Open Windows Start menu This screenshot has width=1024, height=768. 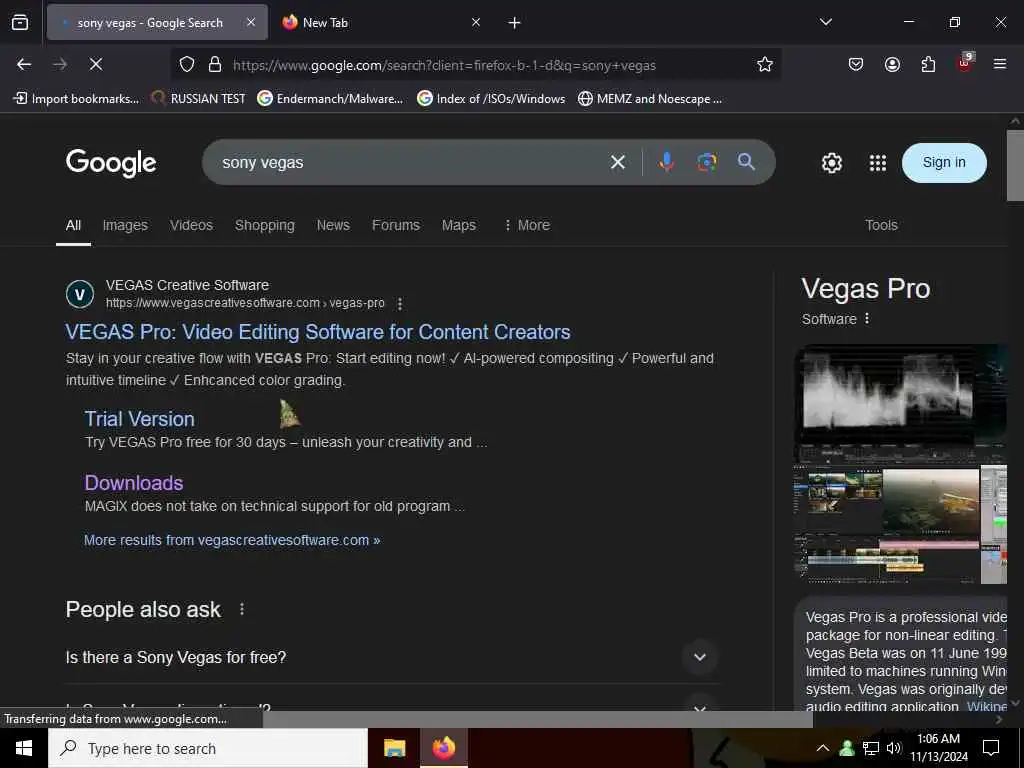tap(24, 748)
